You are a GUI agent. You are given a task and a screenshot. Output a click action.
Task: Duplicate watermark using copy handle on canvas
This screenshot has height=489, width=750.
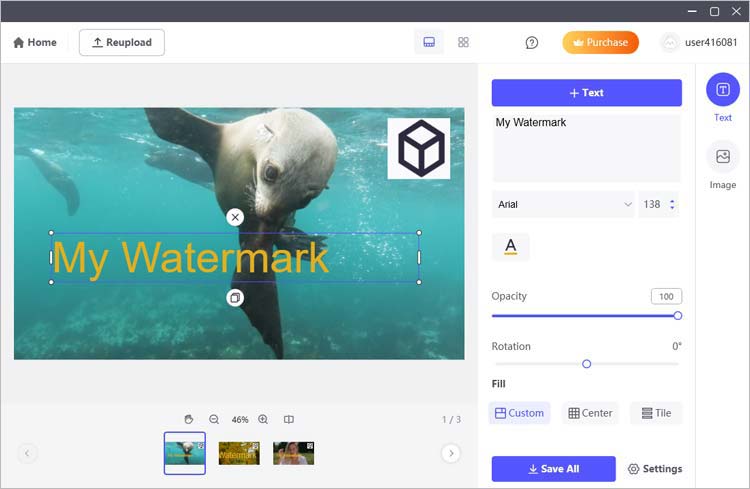click(x=235, y=298)
